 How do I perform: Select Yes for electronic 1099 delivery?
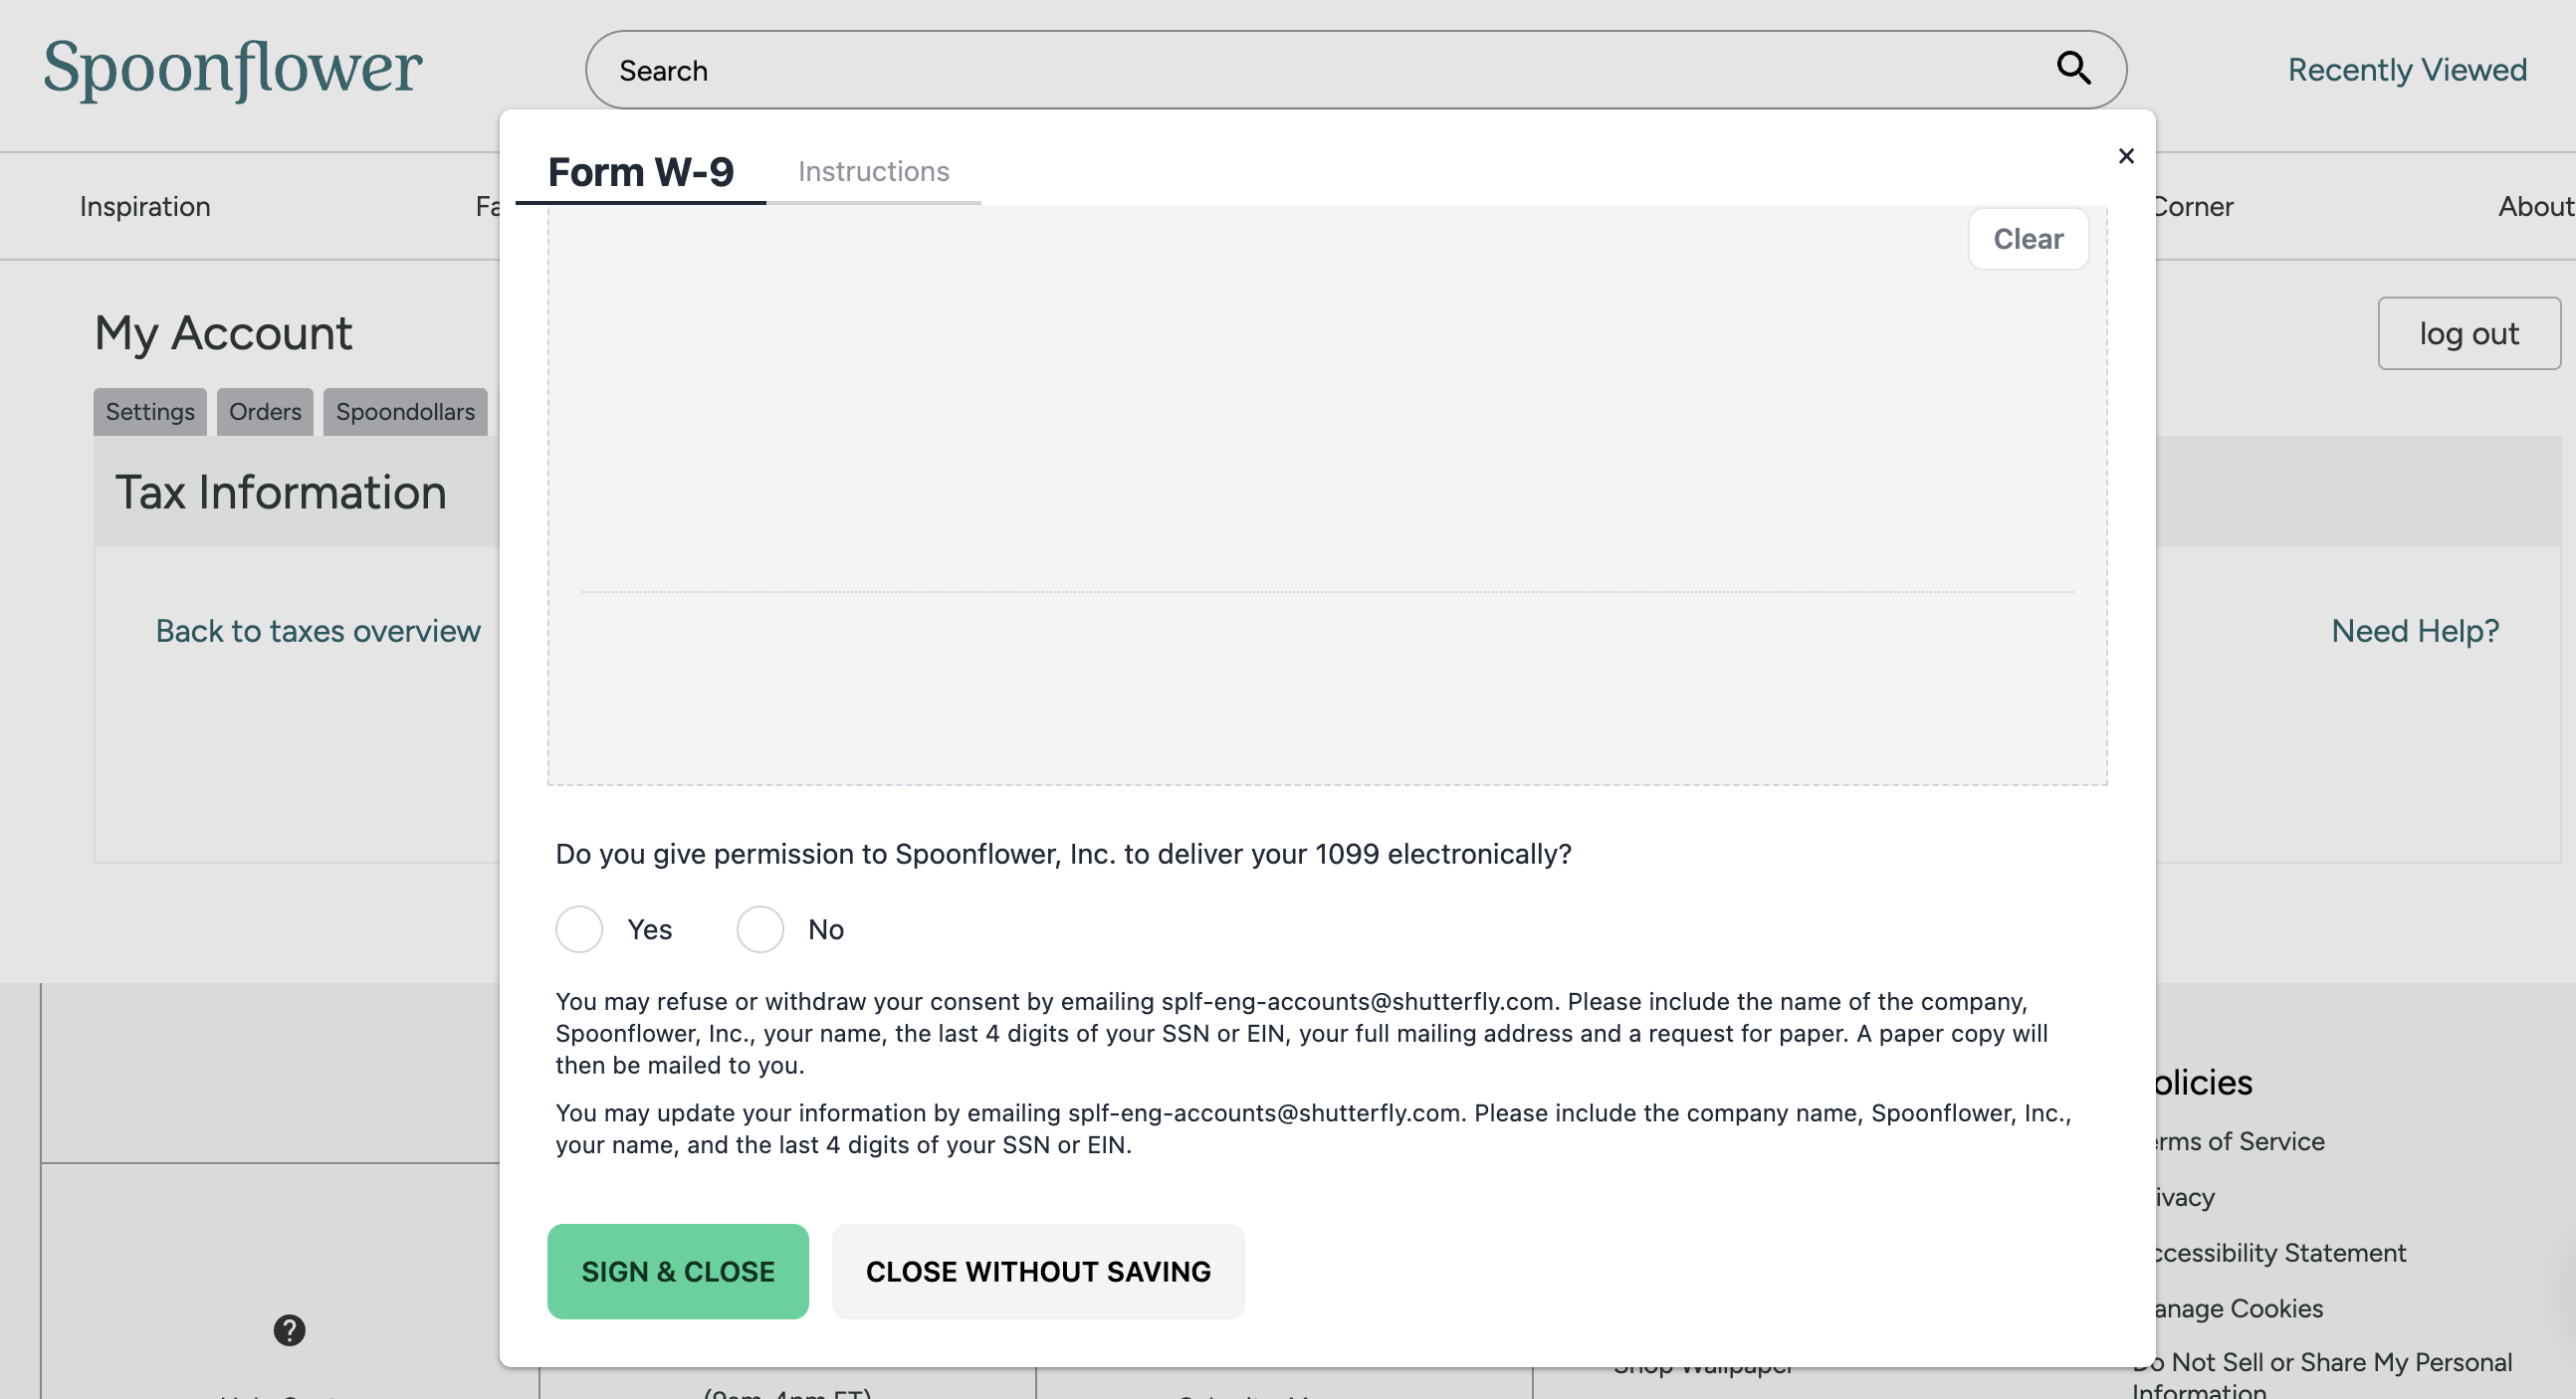click(579, 929)
